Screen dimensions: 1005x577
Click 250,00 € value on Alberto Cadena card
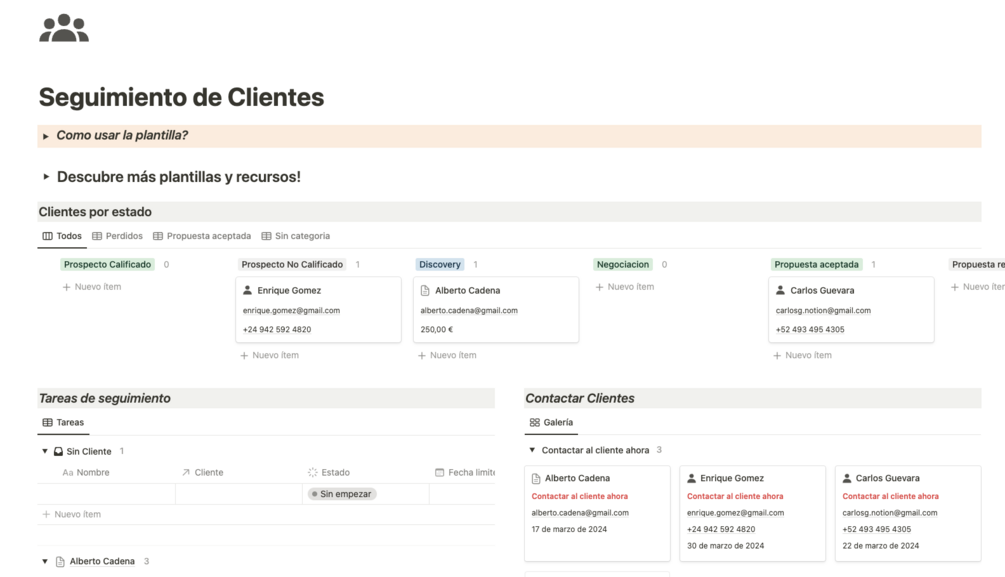436,330
